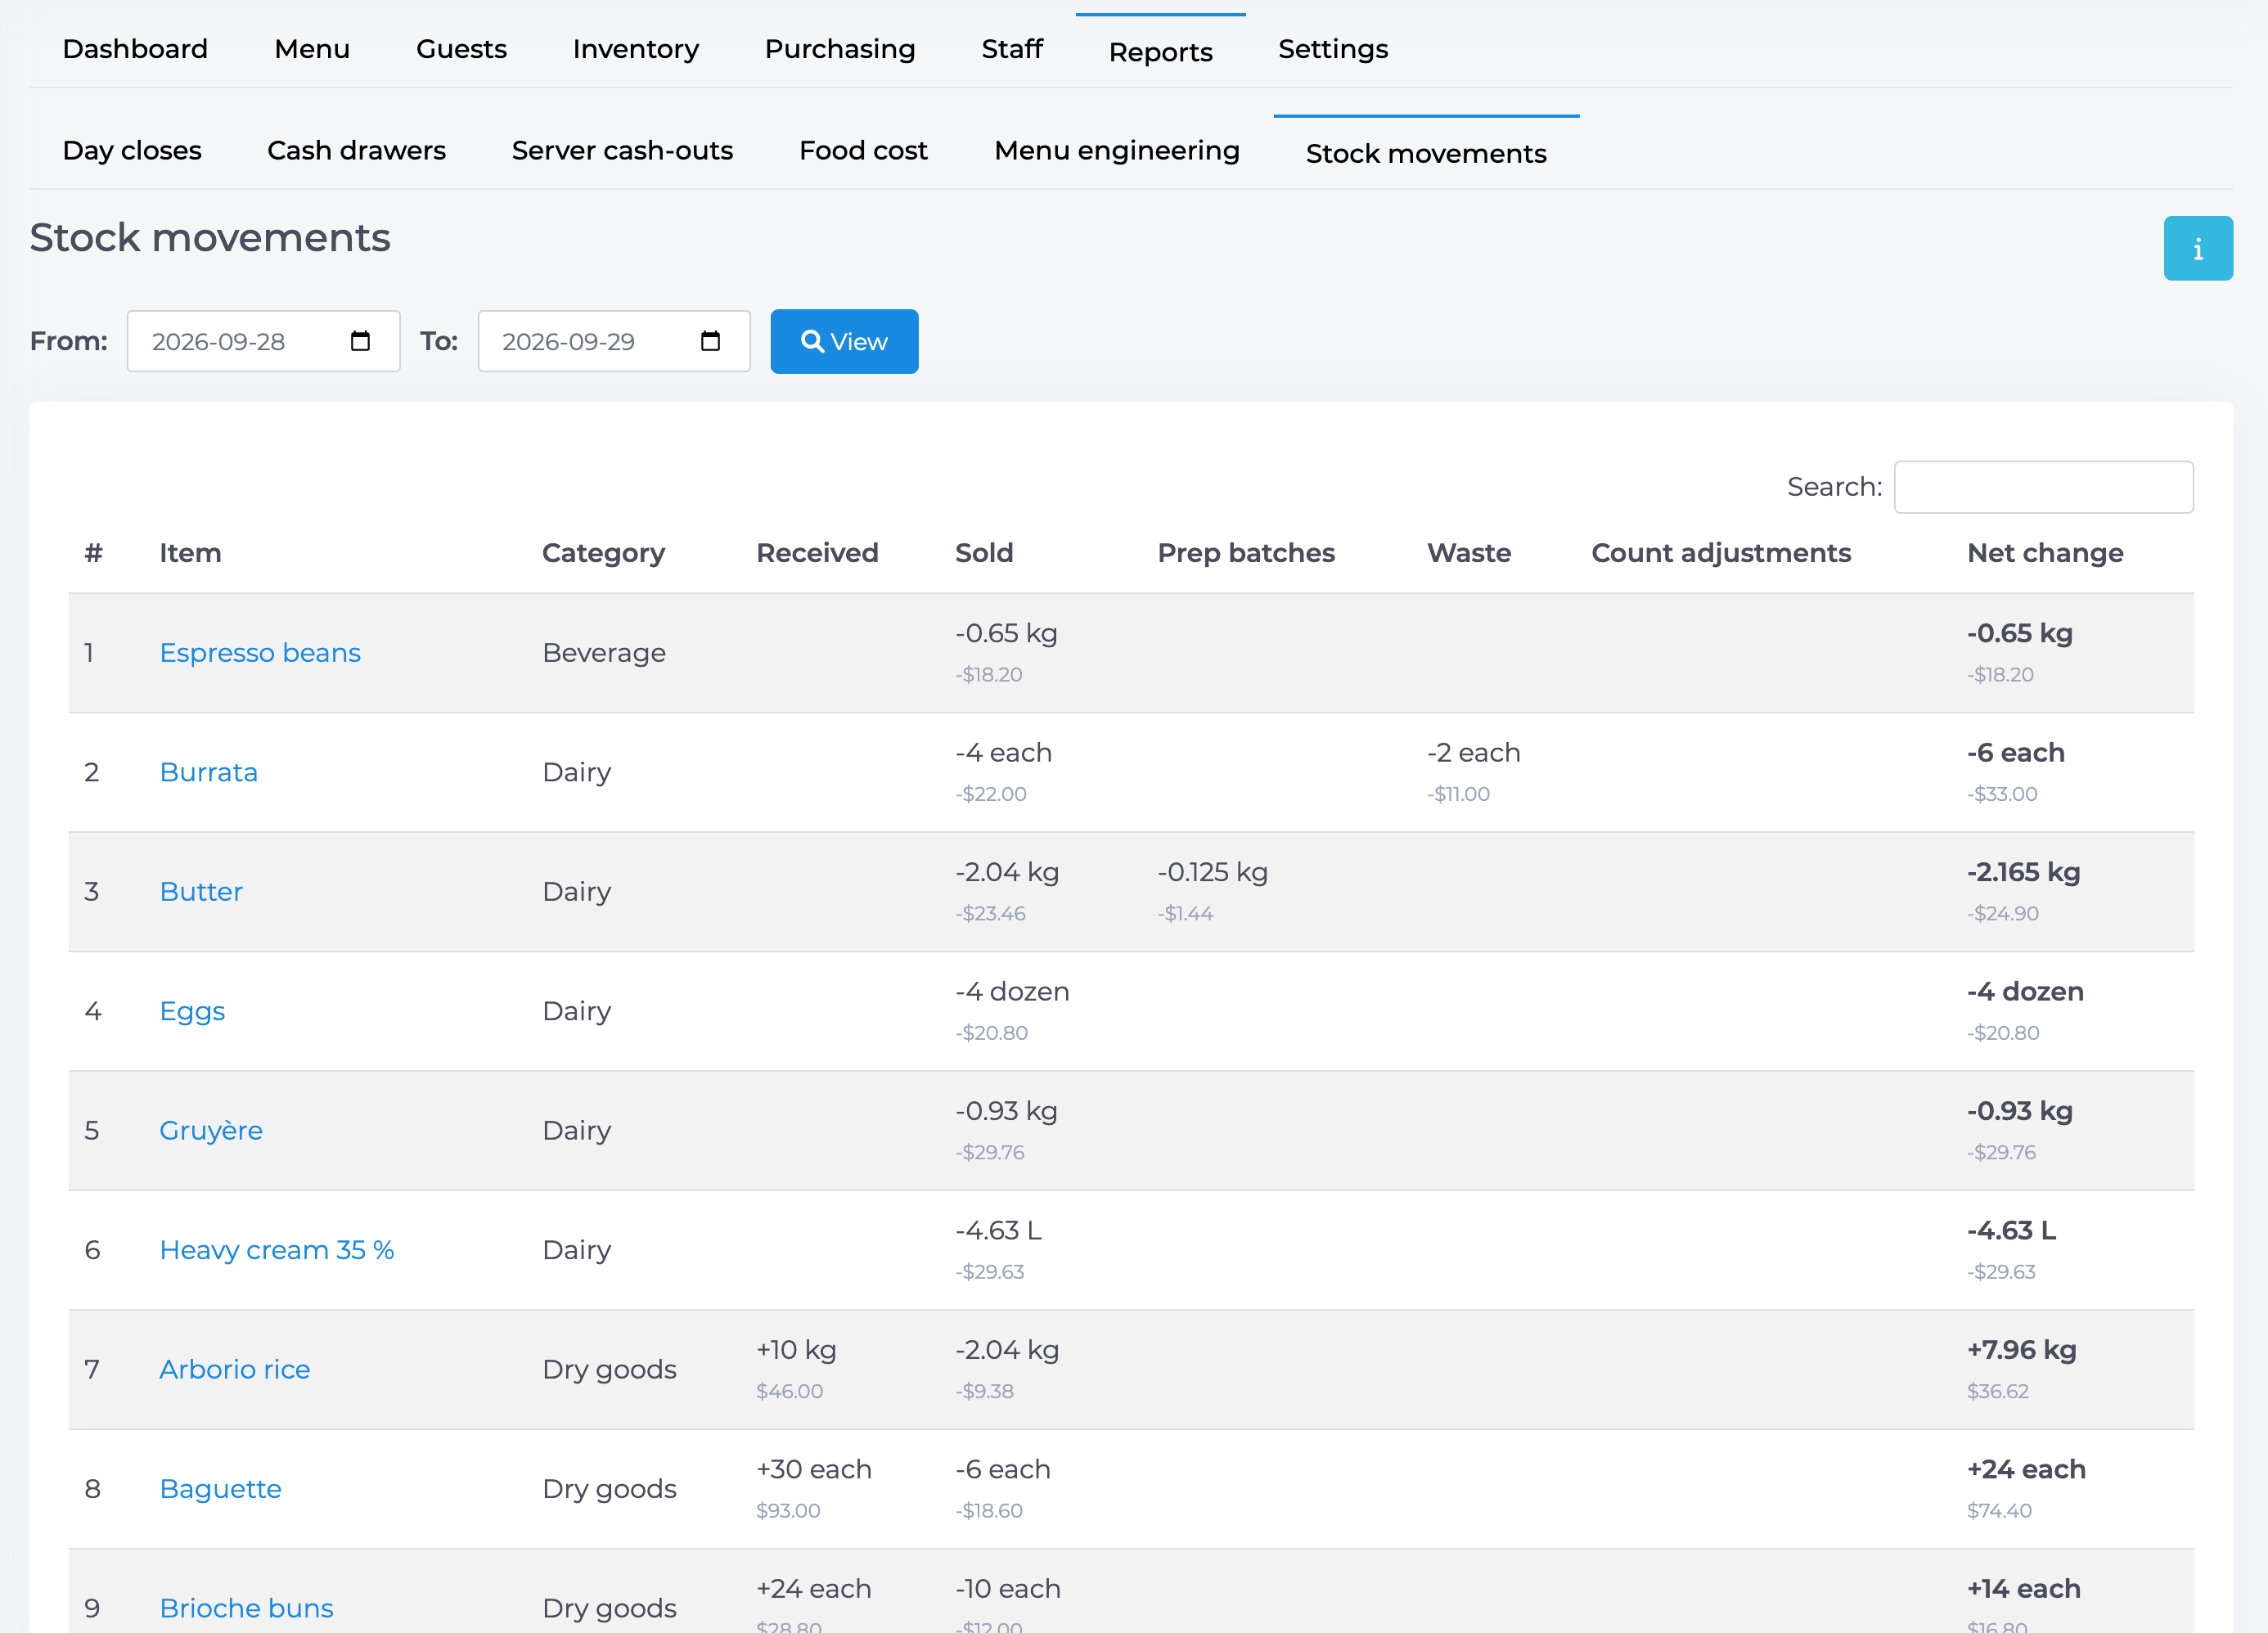
Task: Show Server cash-outs report
Action: tap(622, 150)
